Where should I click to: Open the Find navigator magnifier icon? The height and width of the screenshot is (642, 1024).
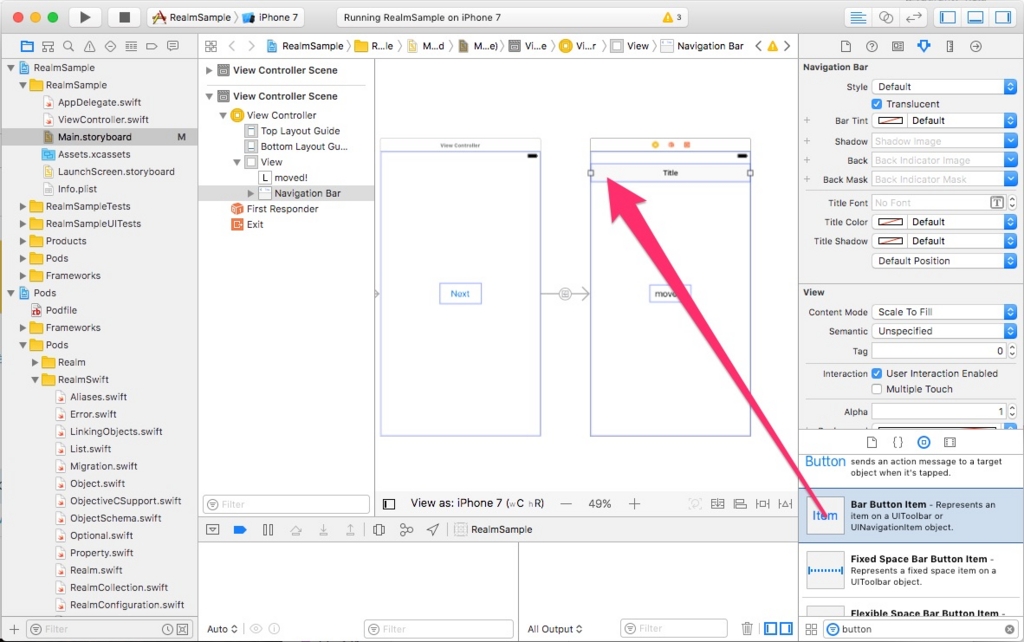pos(69,46)
